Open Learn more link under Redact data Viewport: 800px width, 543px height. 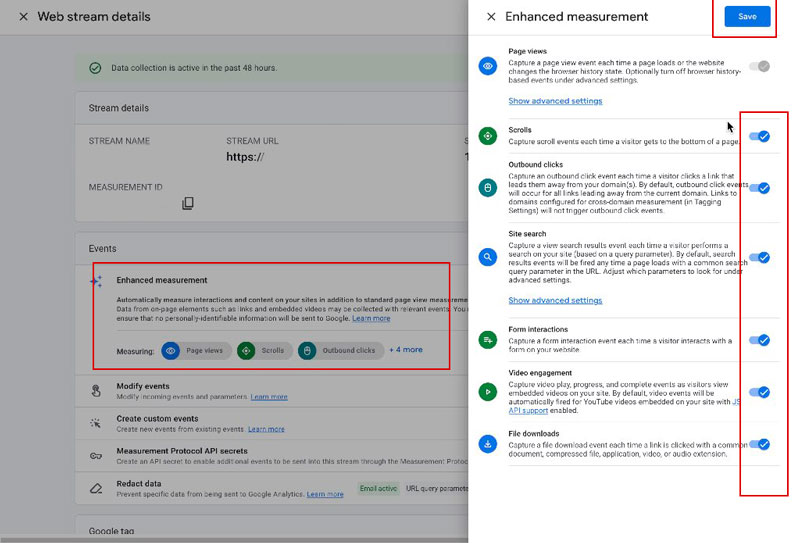pos(325,495)
